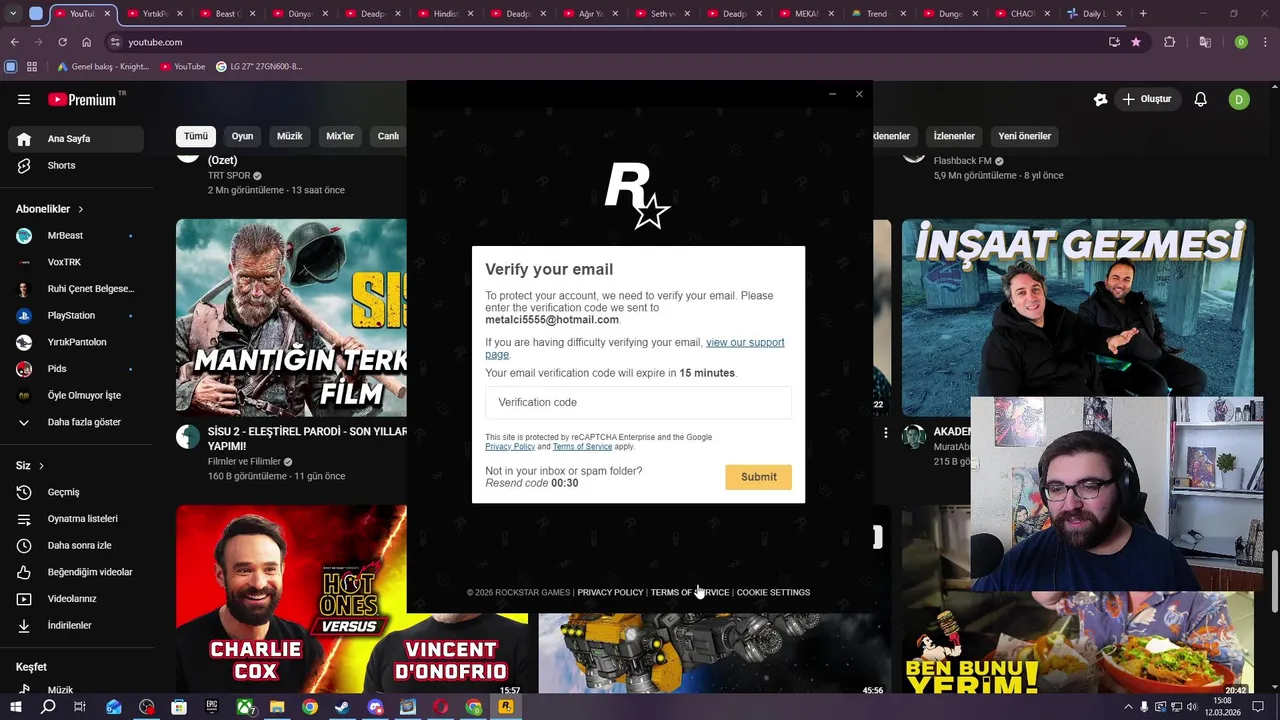
Task: Go back using browser back arrow
Action: pos(14,42)
